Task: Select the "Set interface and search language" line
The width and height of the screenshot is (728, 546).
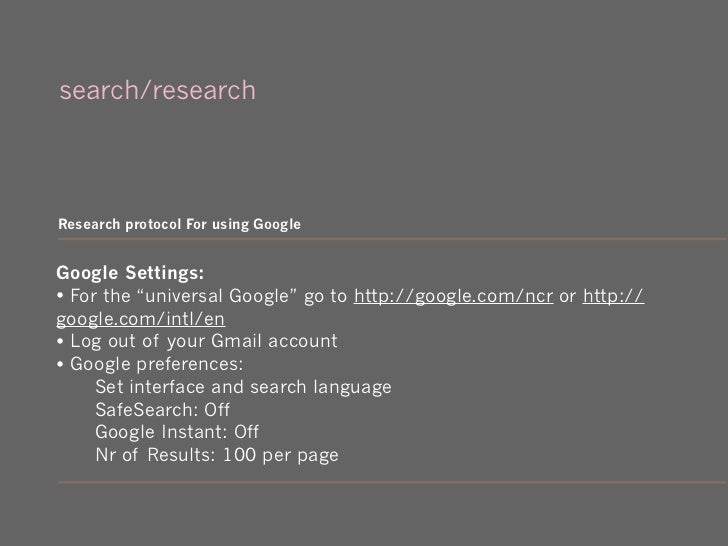Action: [243, 387]
